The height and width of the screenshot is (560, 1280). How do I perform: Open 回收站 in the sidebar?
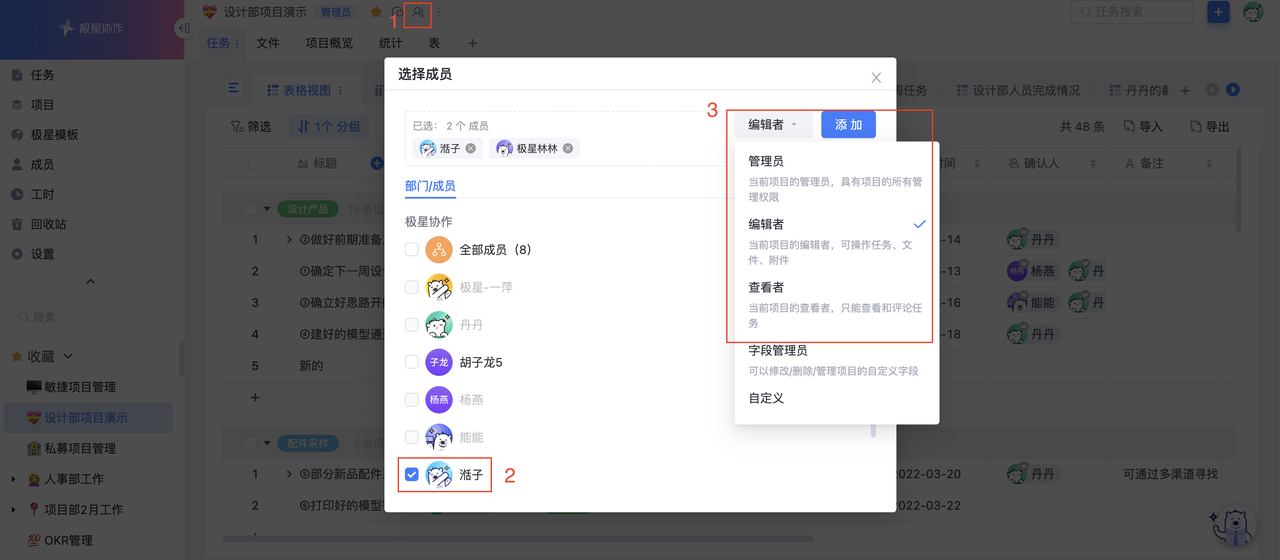tap(48, 224)
